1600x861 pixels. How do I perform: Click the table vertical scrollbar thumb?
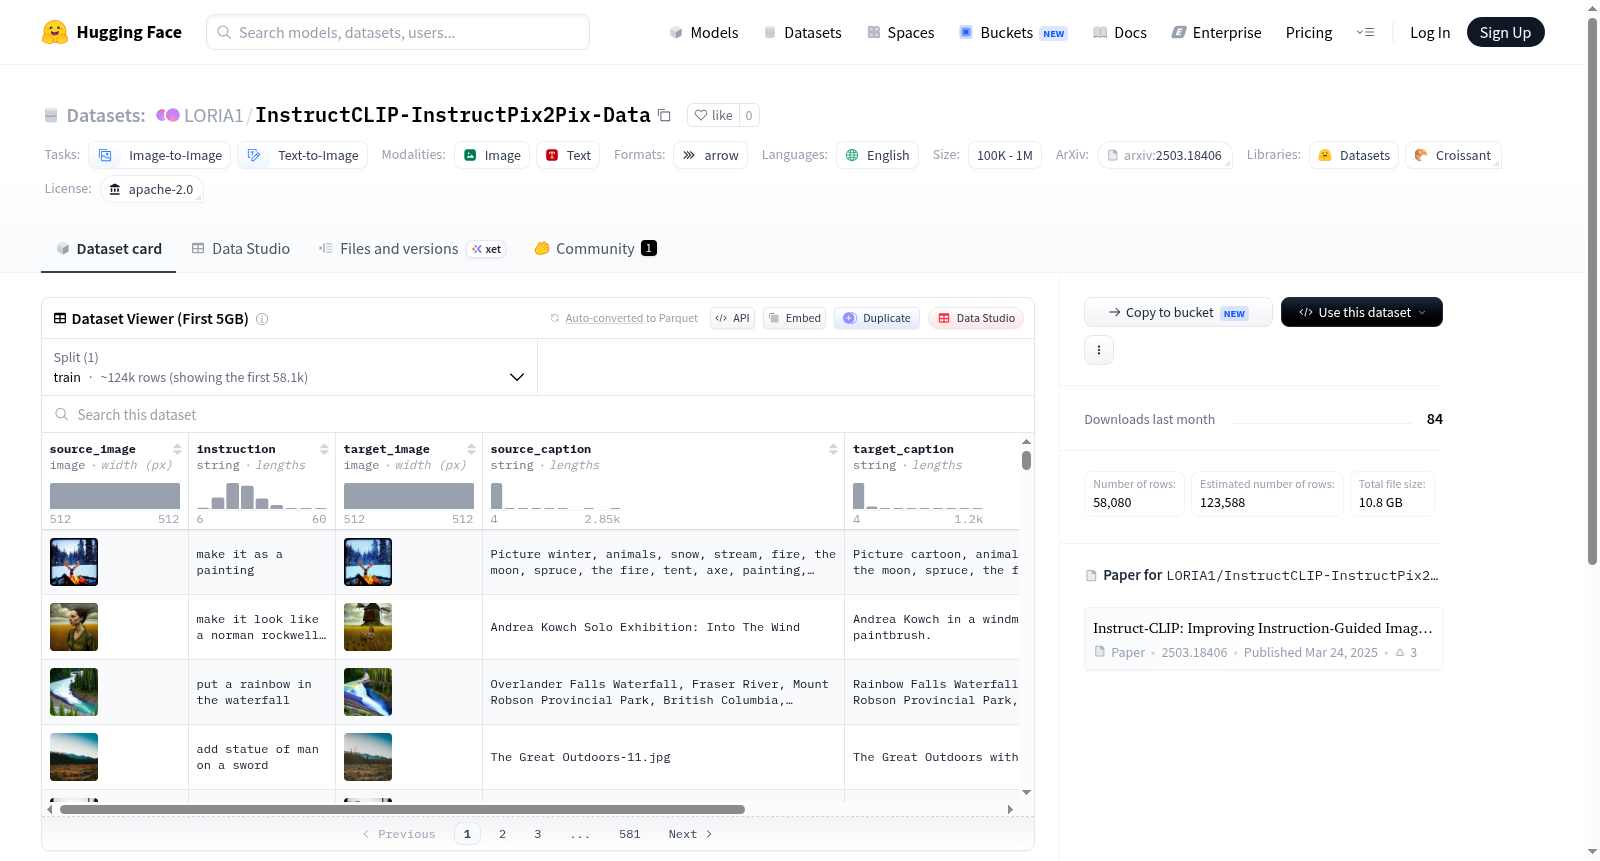(1026, 460)
